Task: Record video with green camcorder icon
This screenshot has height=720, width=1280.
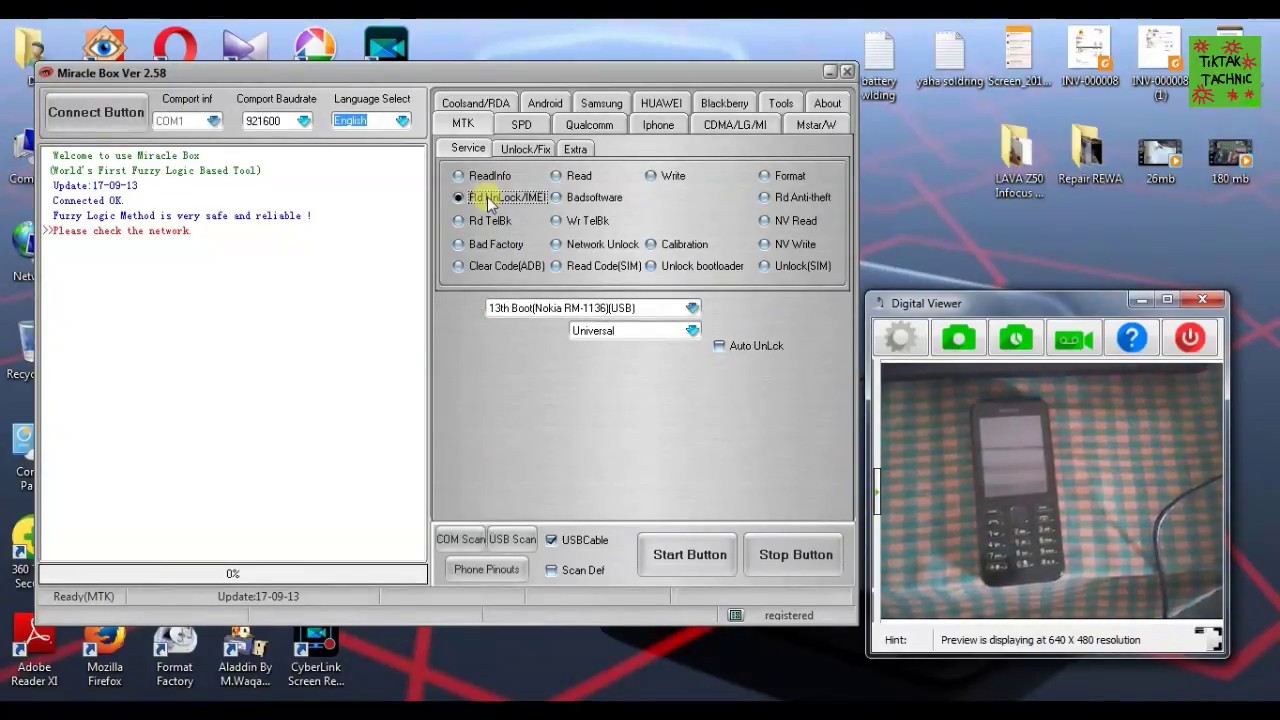Action: [1074, 338]
